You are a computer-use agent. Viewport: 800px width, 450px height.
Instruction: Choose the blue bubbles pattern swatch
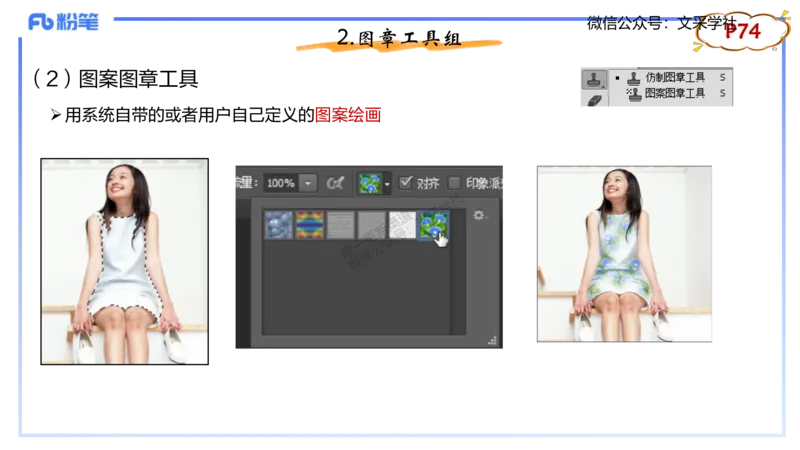pos(278,225)
